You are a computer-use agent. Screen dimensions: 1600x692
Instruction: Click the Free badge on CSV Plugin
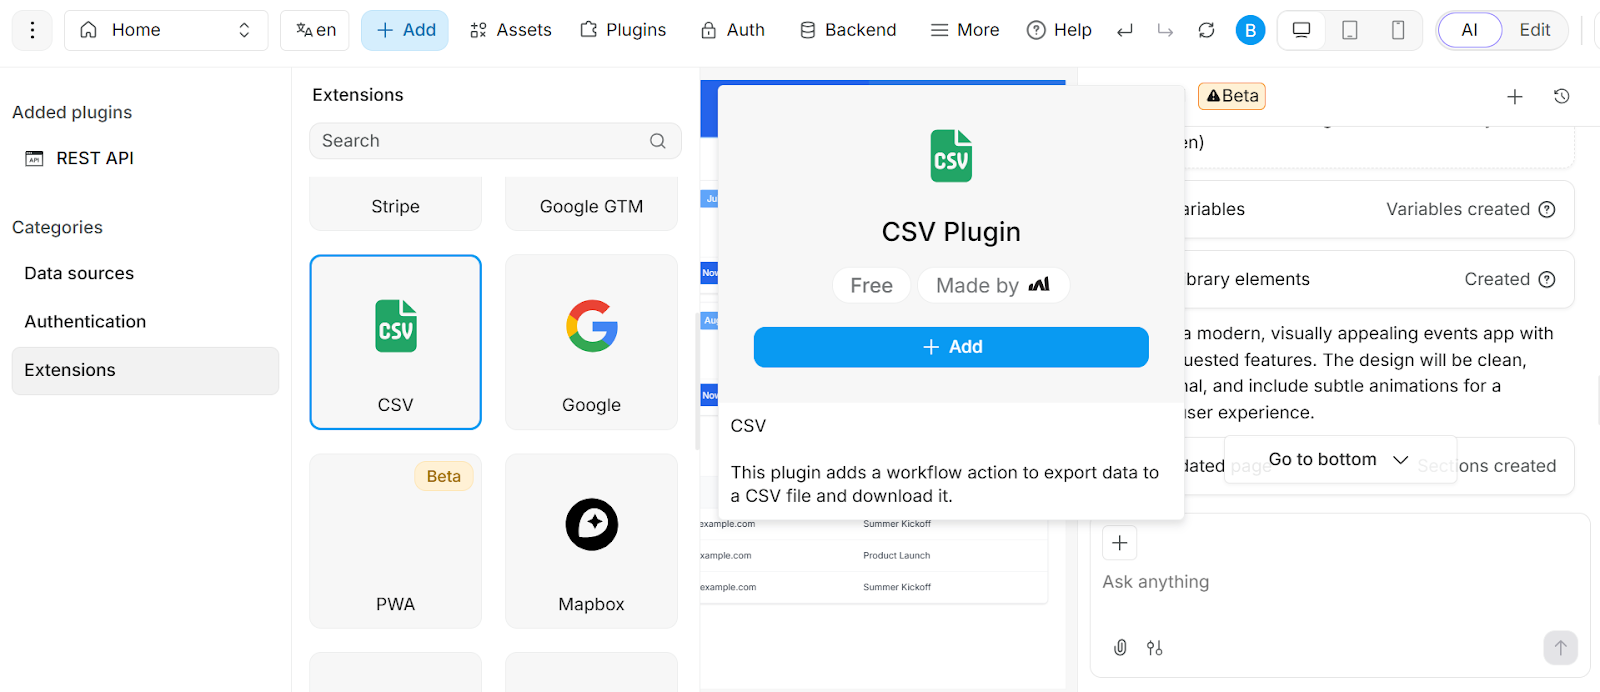click(x=871, y=286)
